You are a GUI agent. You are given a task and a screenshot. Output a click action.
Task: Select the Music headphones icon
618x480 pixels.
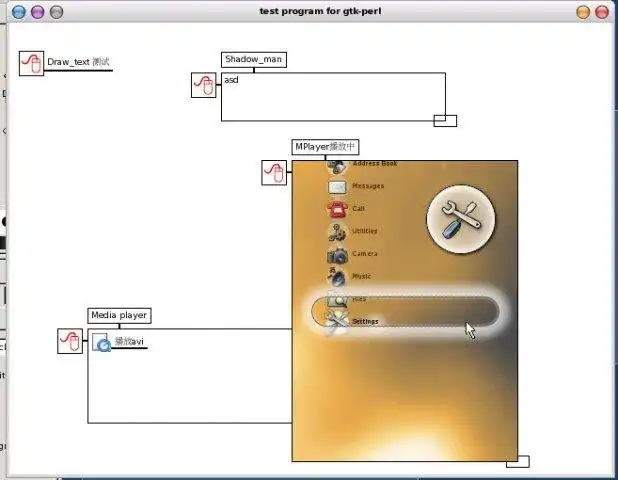pyautogui.click(x=337, y=277)
